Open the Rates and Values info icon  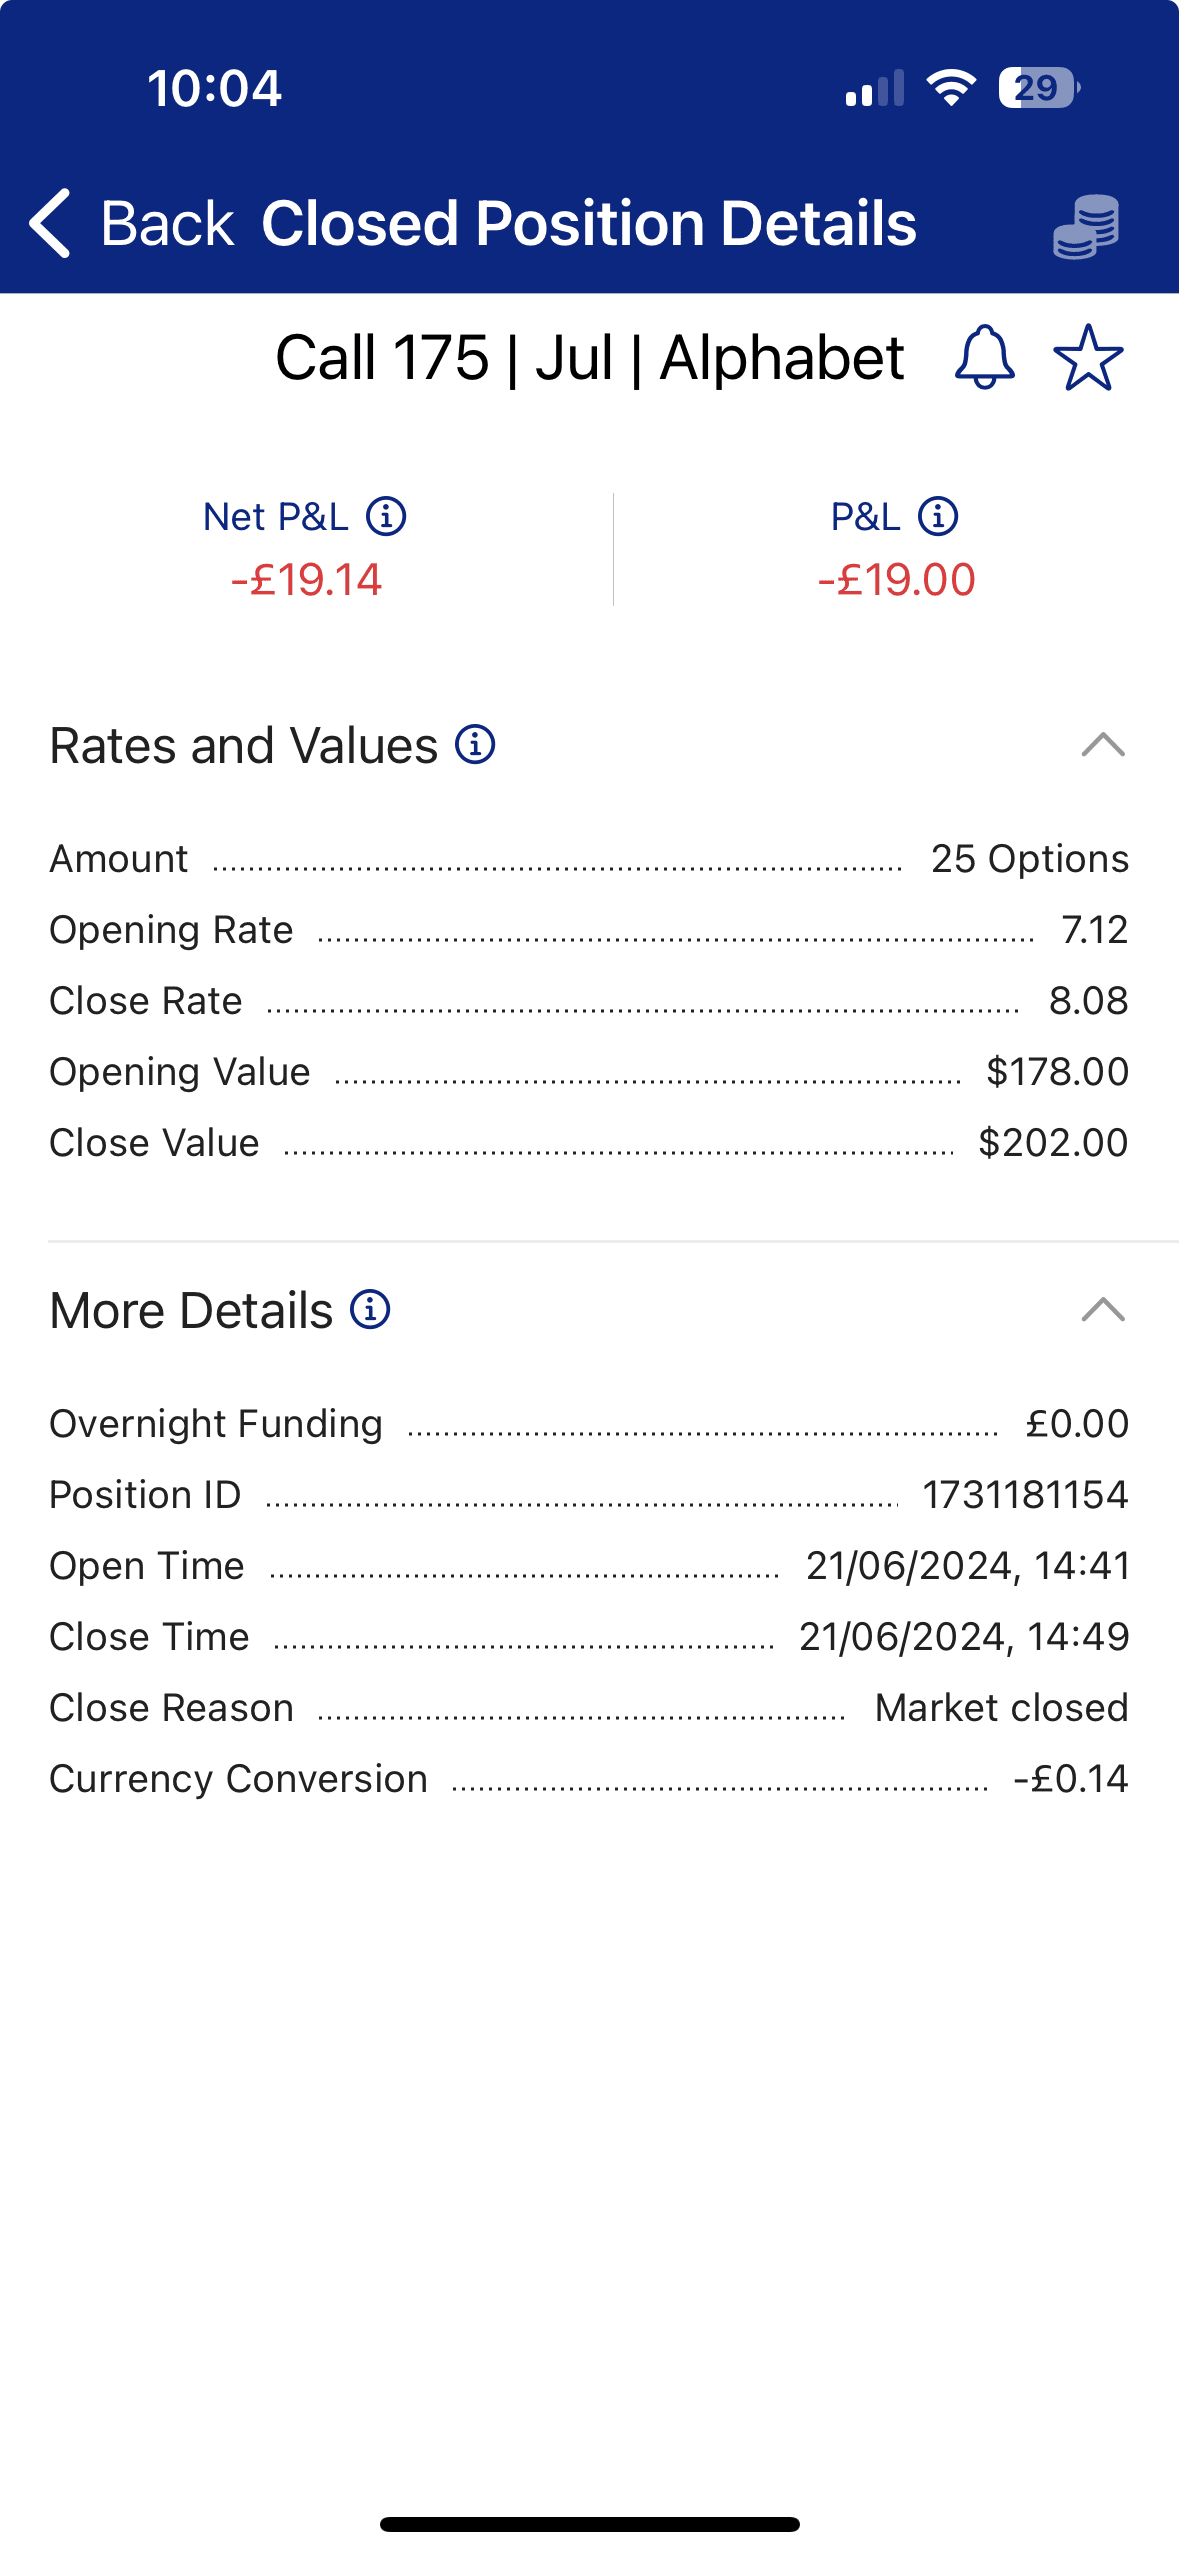click(x=475, y=745)
